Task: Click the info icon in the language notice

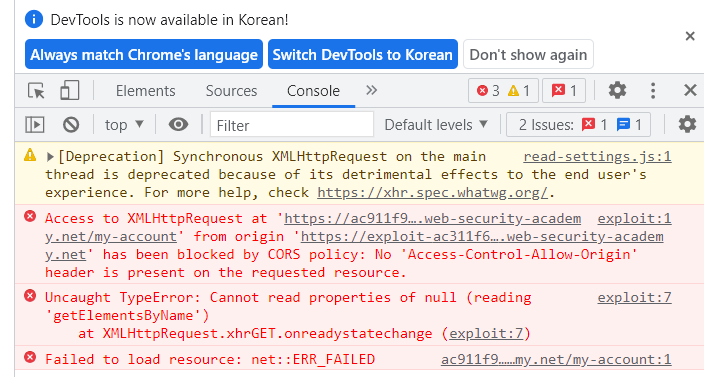Action: tap(34, 19)
